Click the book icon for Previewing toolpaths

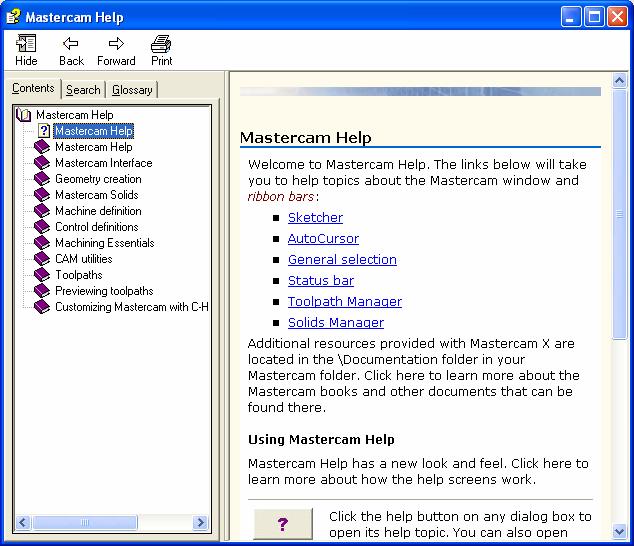coord(42,291)
